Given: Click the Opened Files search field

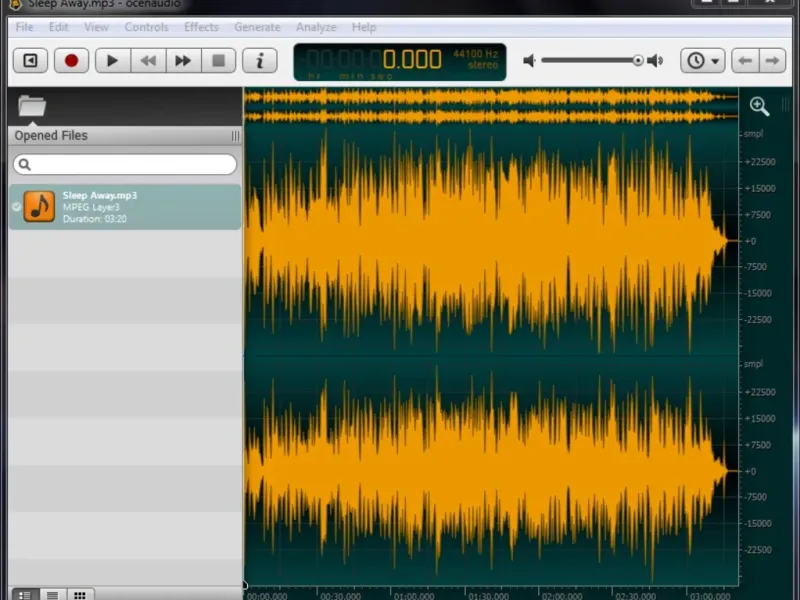Looking at the screenshot, I should tap(125, 164).
